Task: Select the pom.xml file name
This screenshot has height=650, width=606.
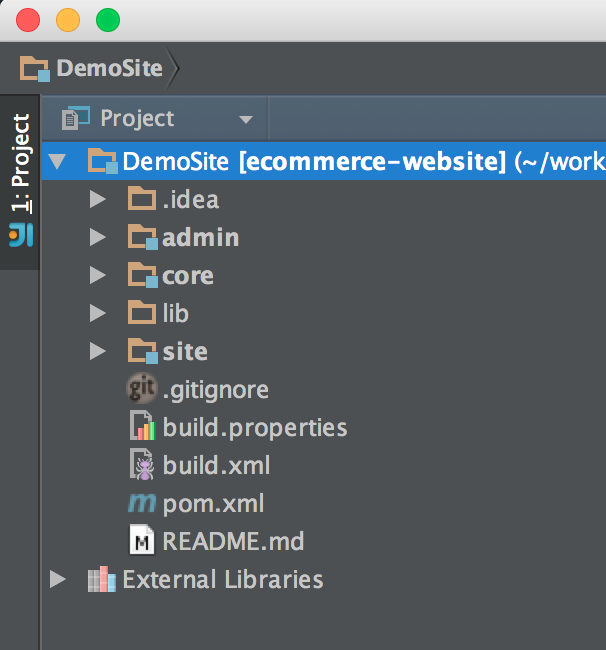Action: click(x=213, y=503)
